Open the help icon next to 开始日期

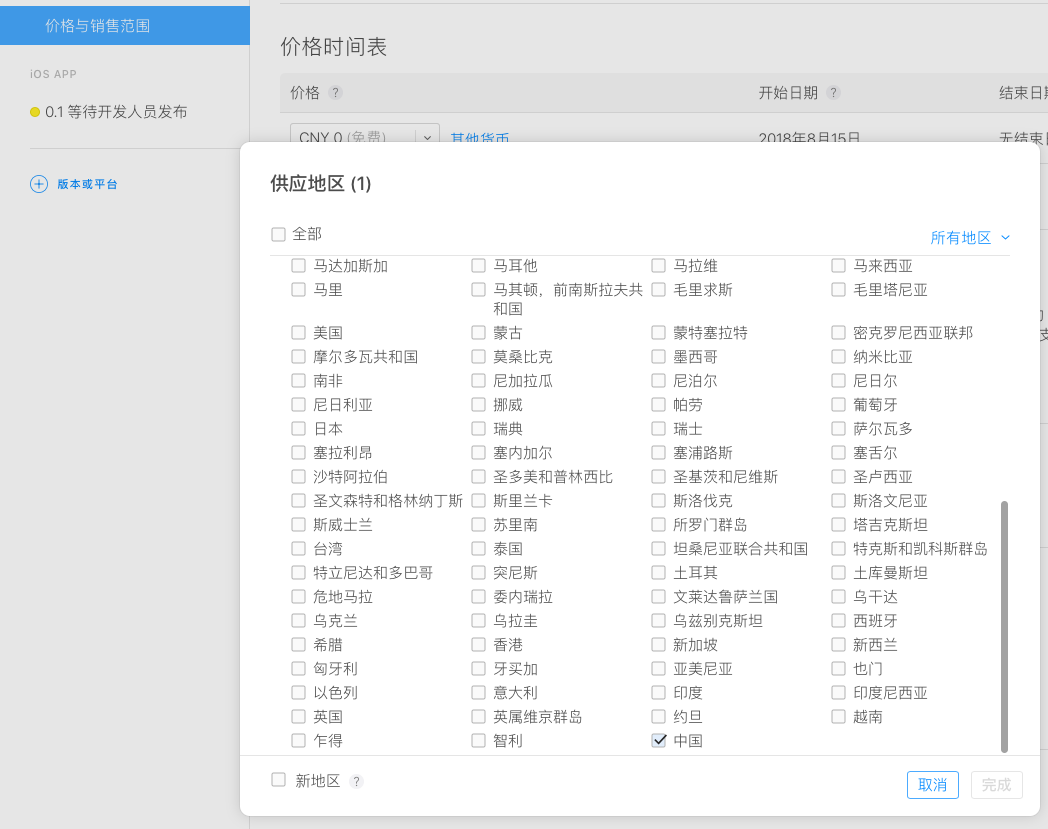(x=833, y=93)
